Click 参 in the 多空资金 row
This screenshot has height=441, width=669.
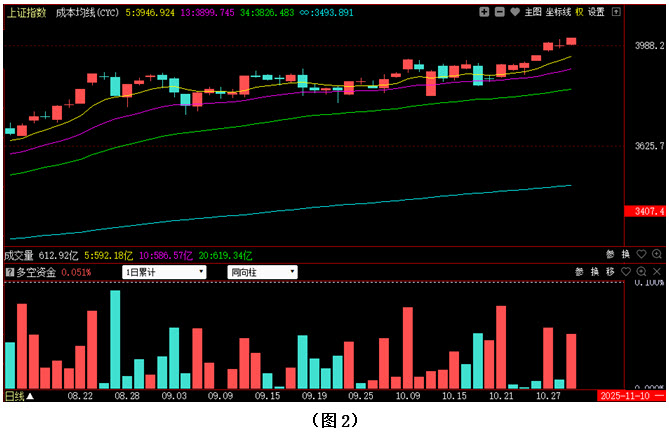(x=579, y=272)
